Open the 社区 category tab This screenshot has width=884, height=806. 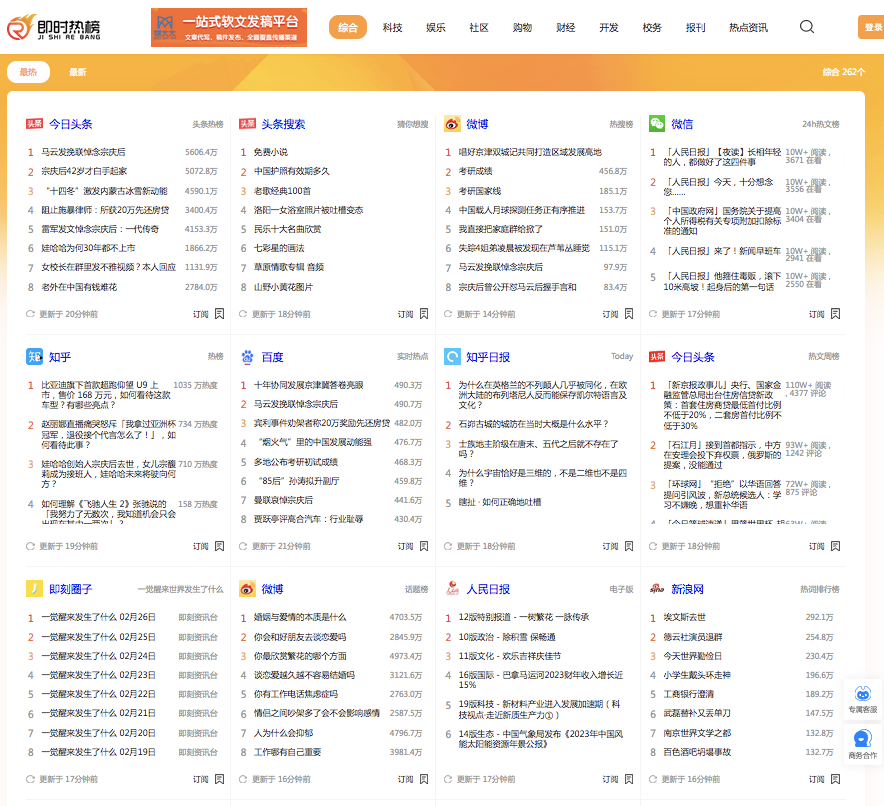click(x=479, y=28)
